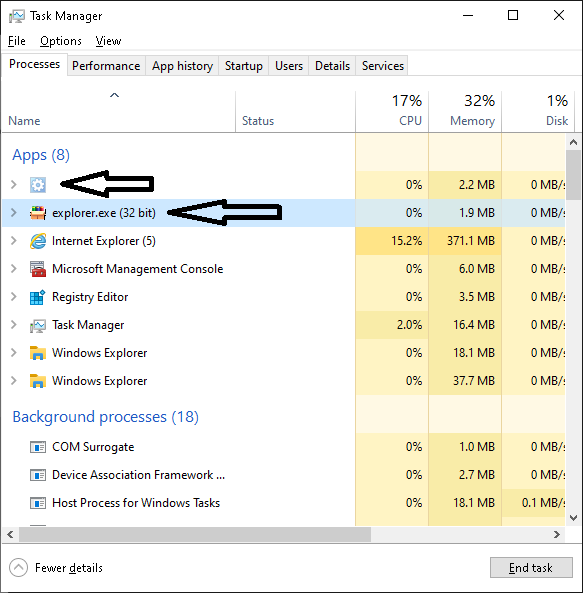
Task: Sort by the Memory column header
Action: click(x=465, y=112)
